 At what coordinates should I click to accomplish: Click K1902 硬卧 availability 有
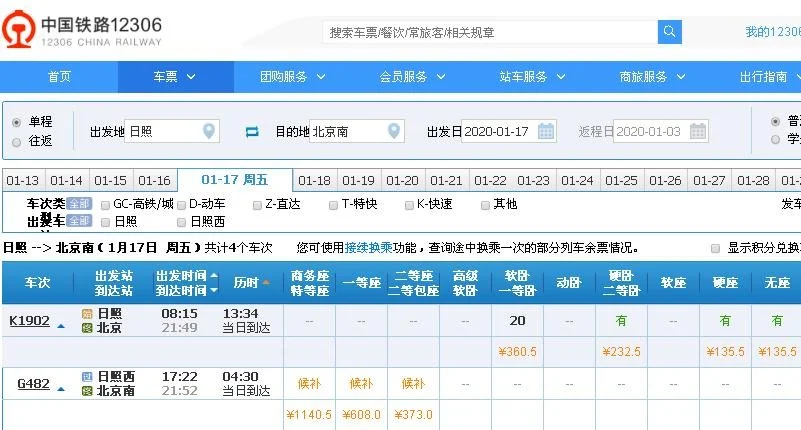(x=621, y=321)
